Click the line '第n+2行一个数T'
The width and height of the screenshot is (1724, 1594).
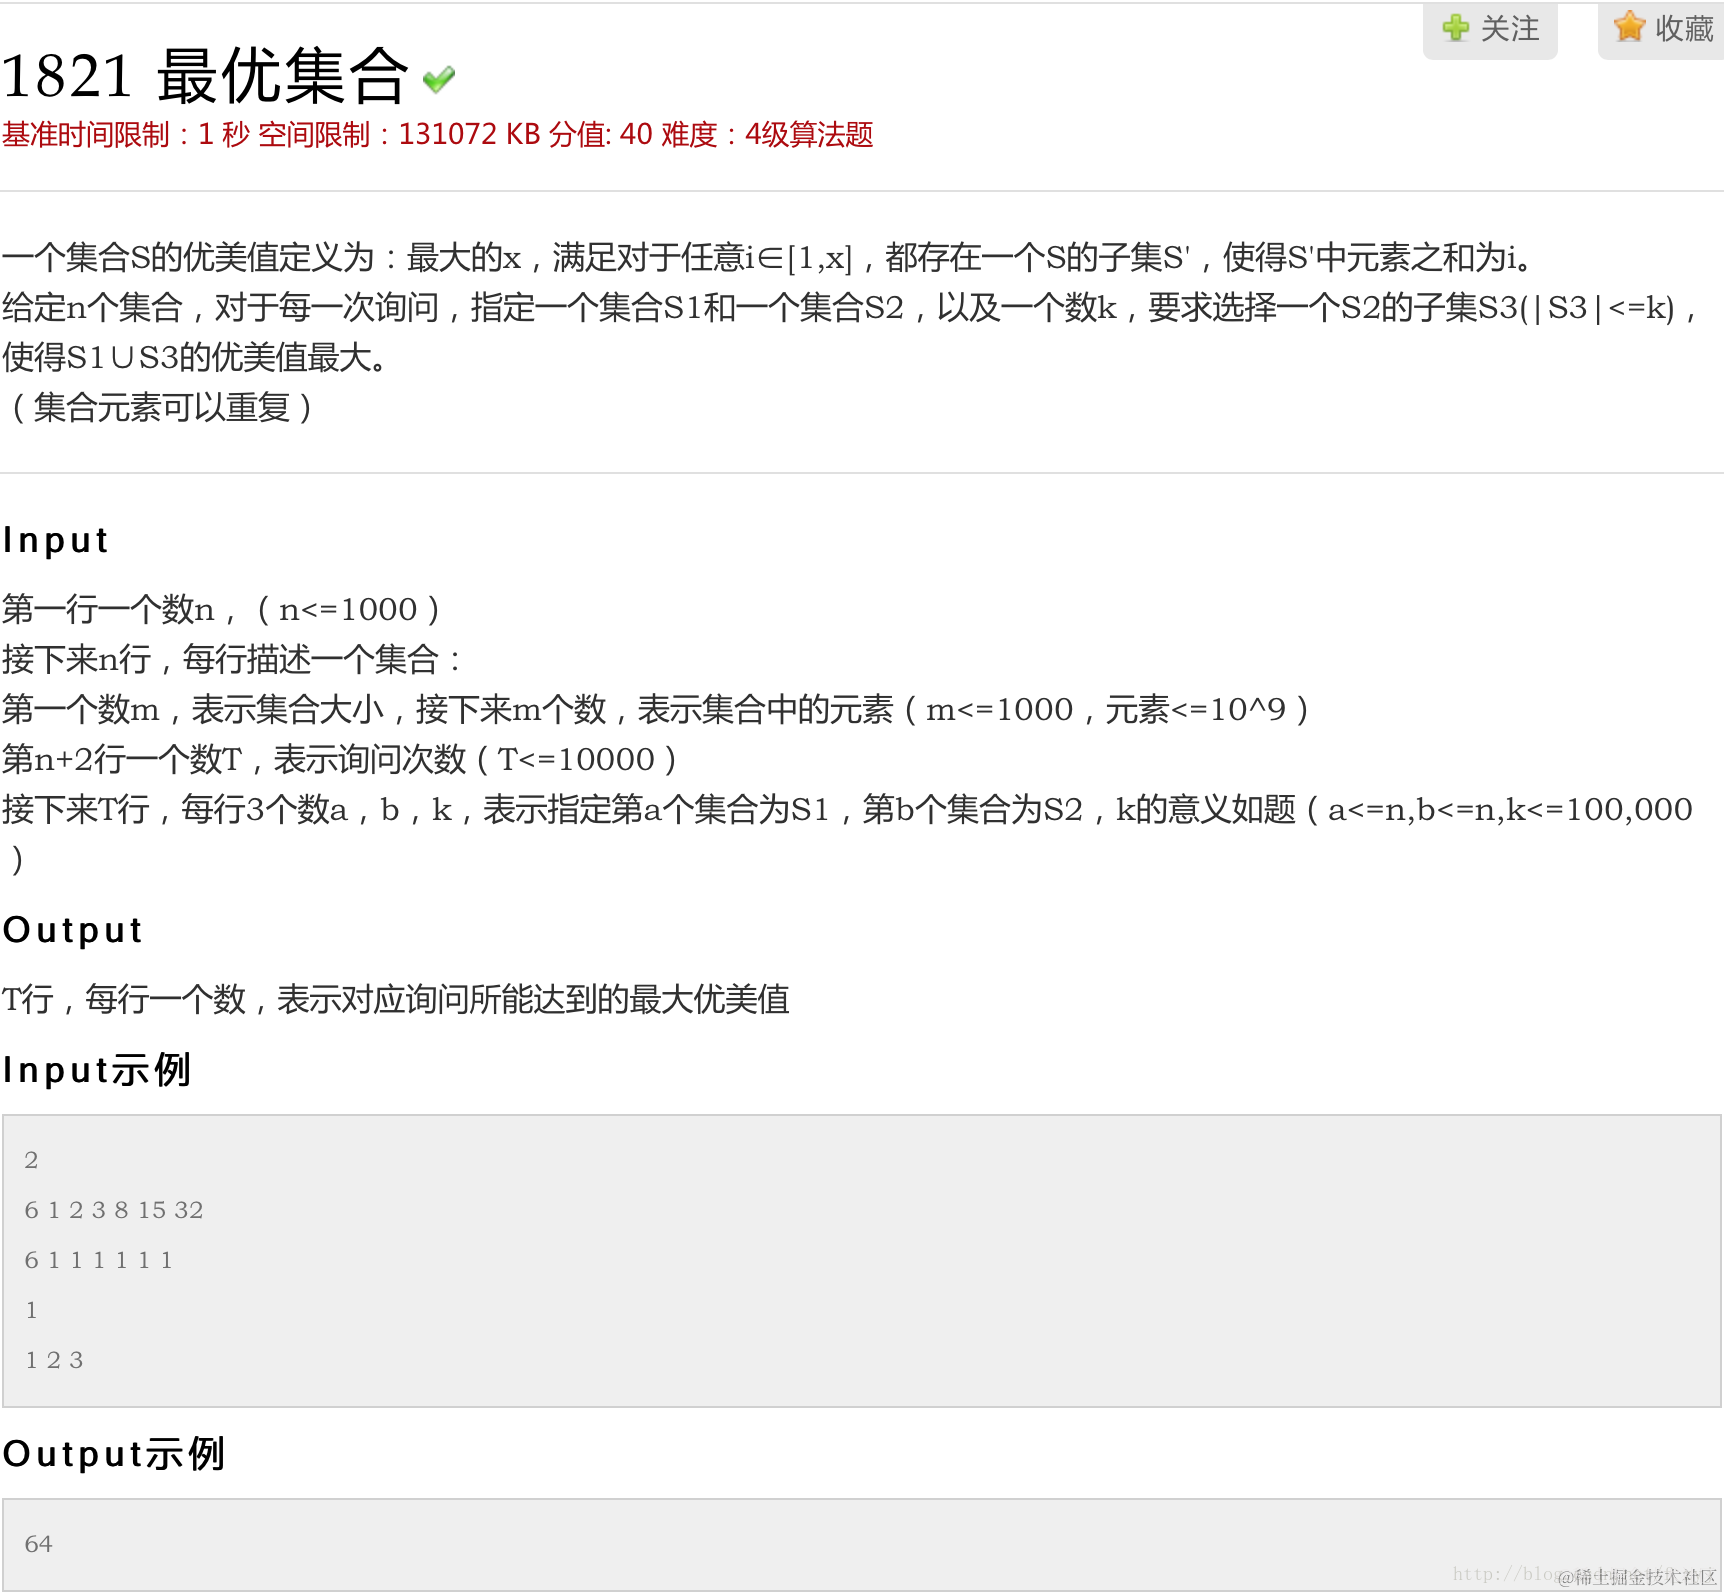(340, 759)
